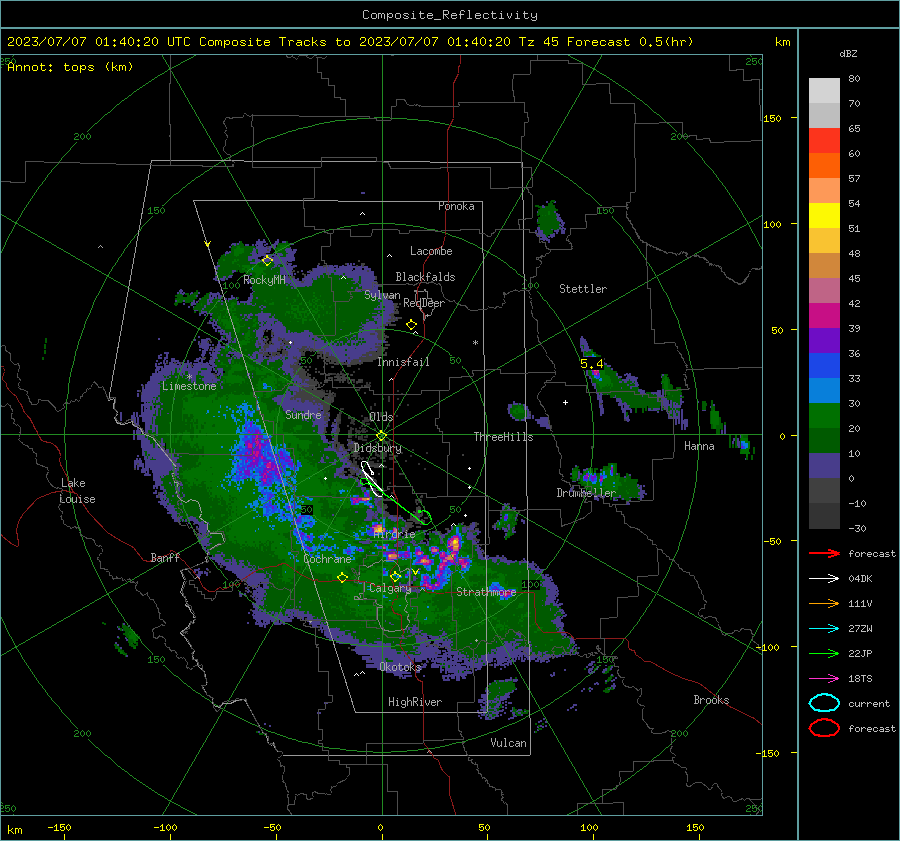Click the 'Didsbury' city label
Screen dimensions: 900x841
click(x=378, y=448)
